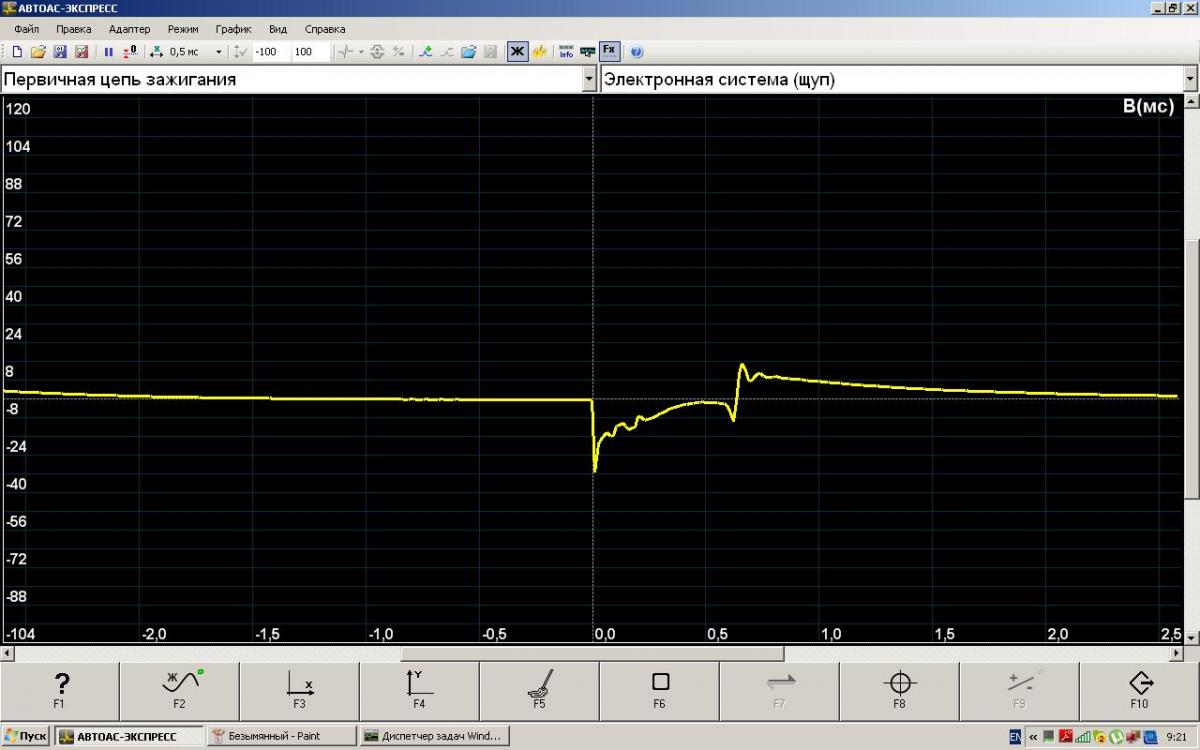Open the Адаптер menu

pos(129,29)
